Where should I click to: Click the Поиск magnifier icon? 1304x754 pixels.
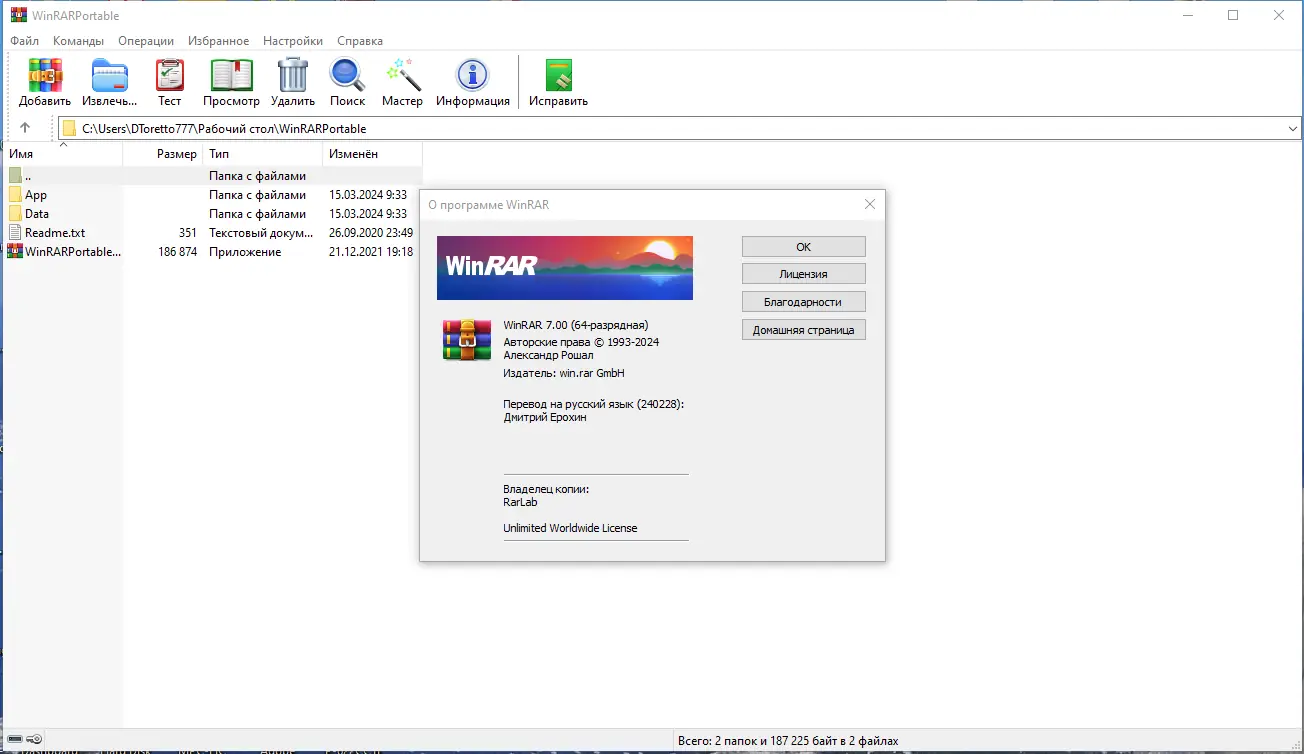point(347,76)
